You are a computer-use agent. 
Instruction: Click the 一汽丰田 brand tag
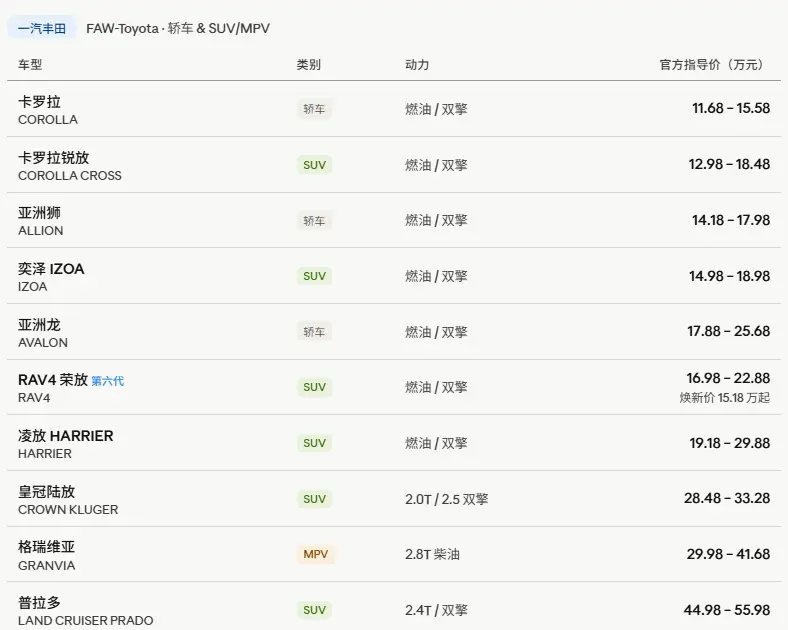(42, 28)
